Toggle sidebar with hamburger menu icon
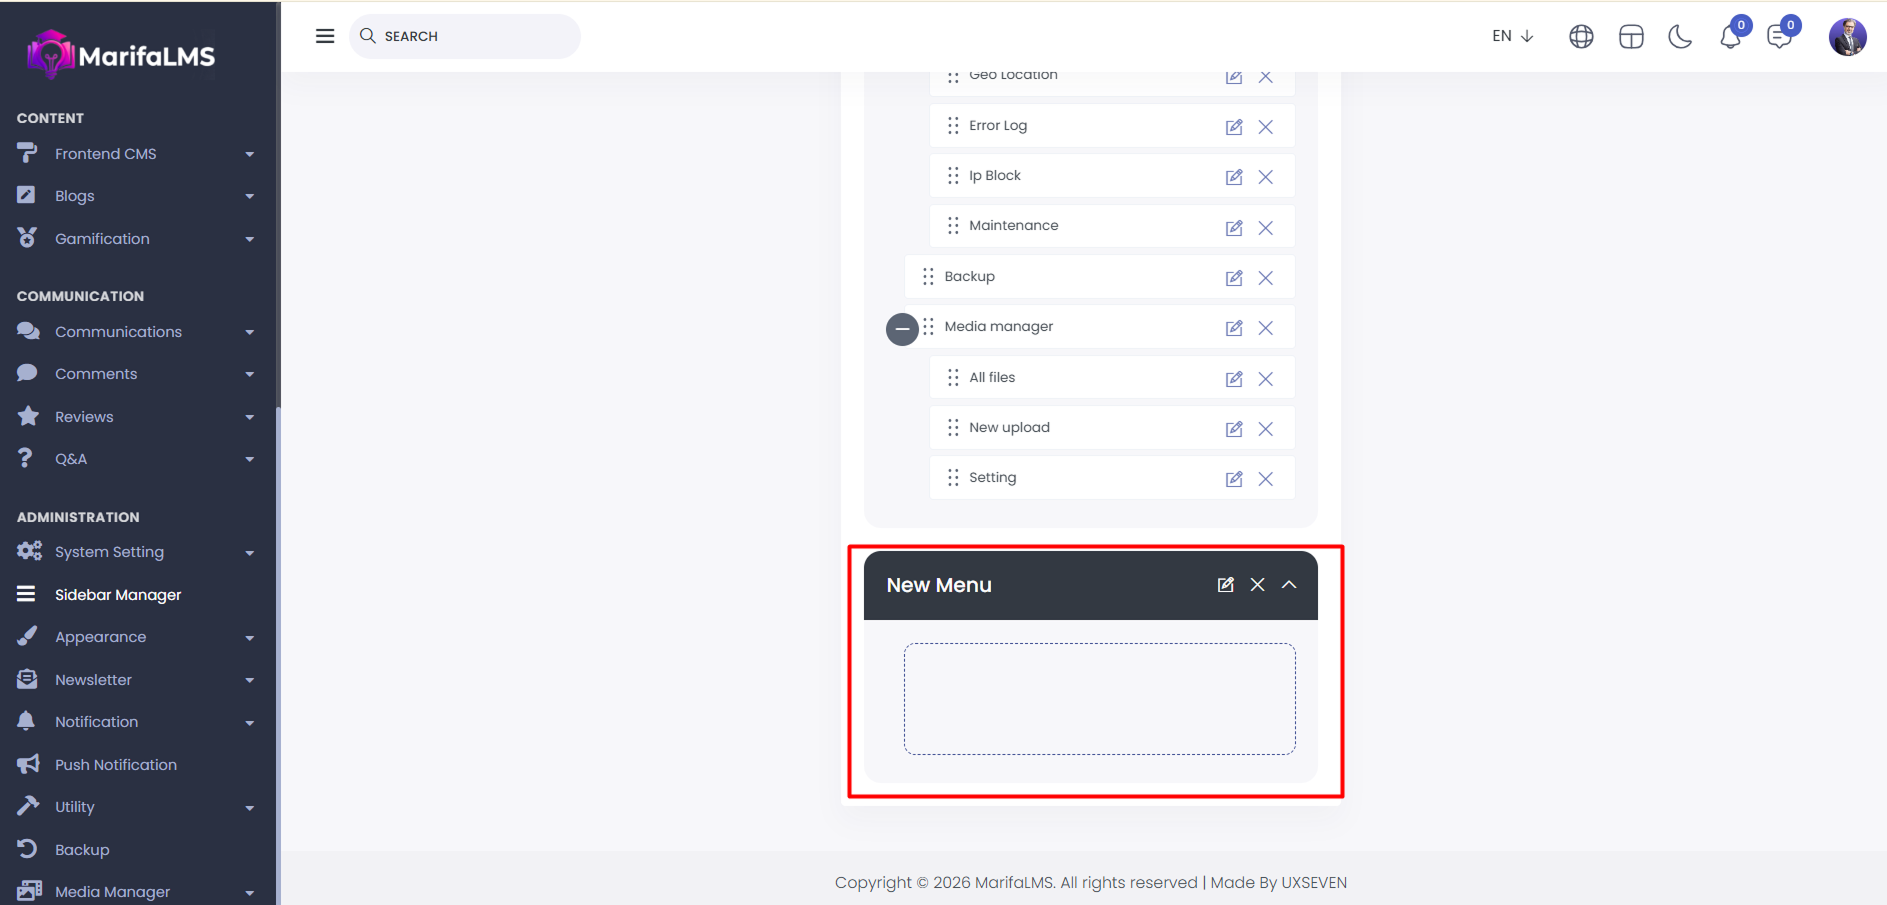This screenshot has height=905, width=1887. [325, 36]
